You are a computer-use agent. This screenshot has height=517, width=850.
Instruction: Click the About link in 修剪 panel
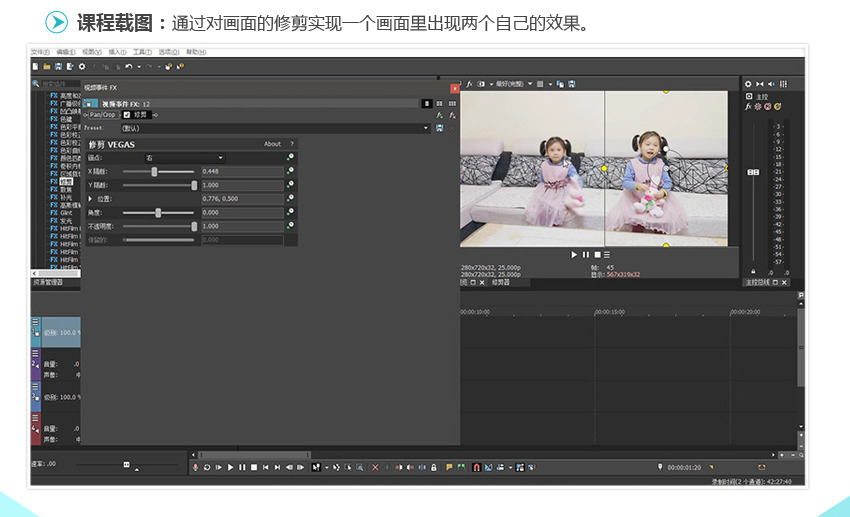(x=272, y=144)
